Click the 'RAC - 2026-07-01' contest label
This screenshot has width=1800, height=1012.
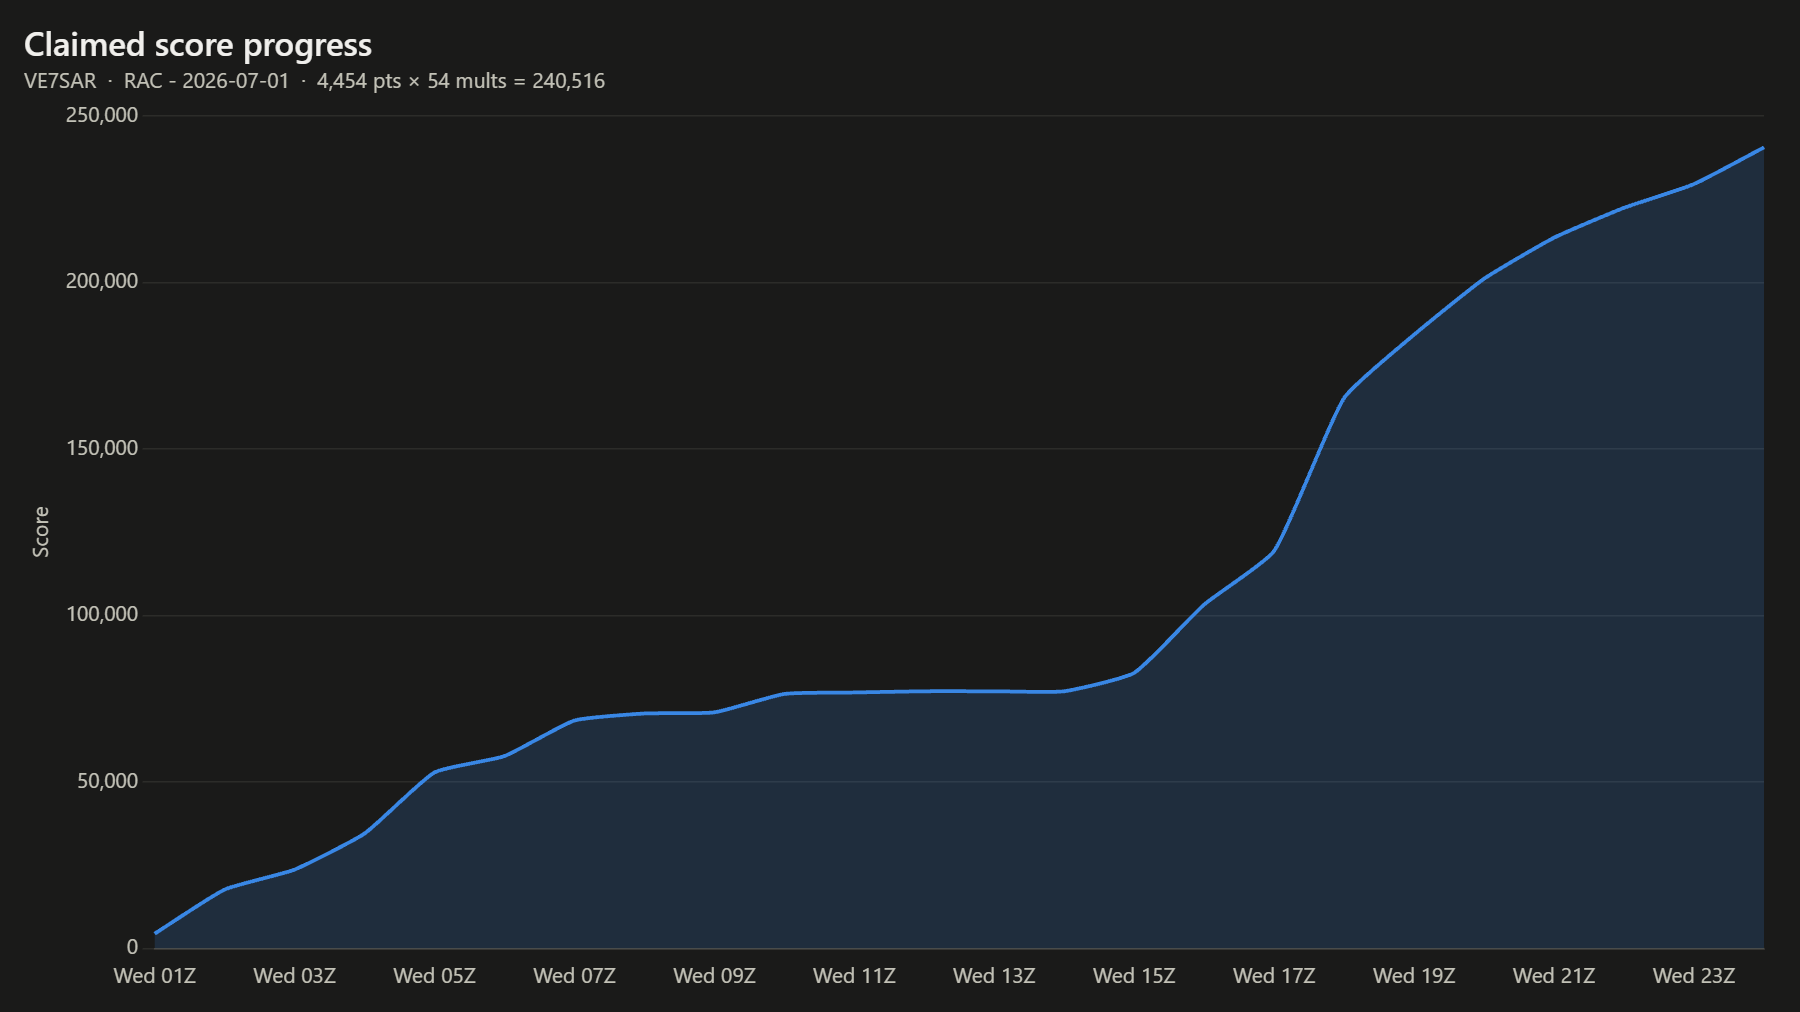tap(206, 81)
